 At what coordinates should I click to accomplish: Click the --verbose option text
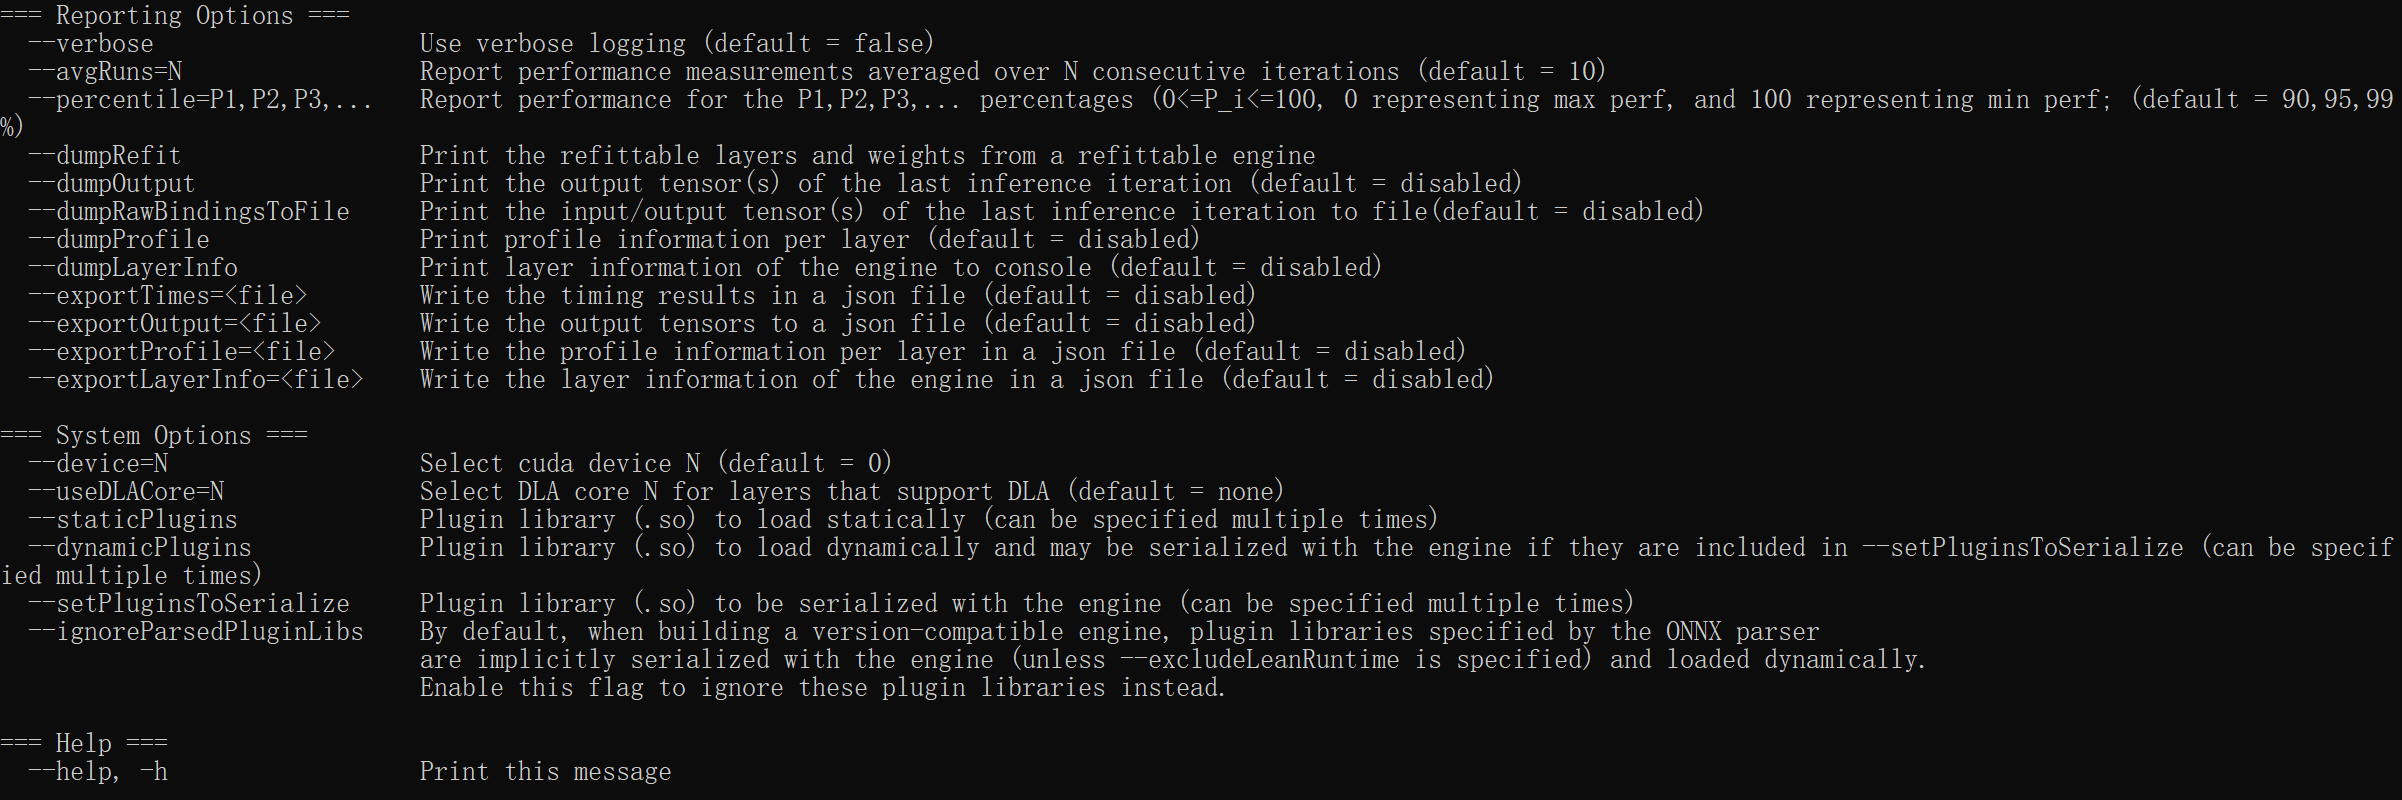tap(91, 44)
